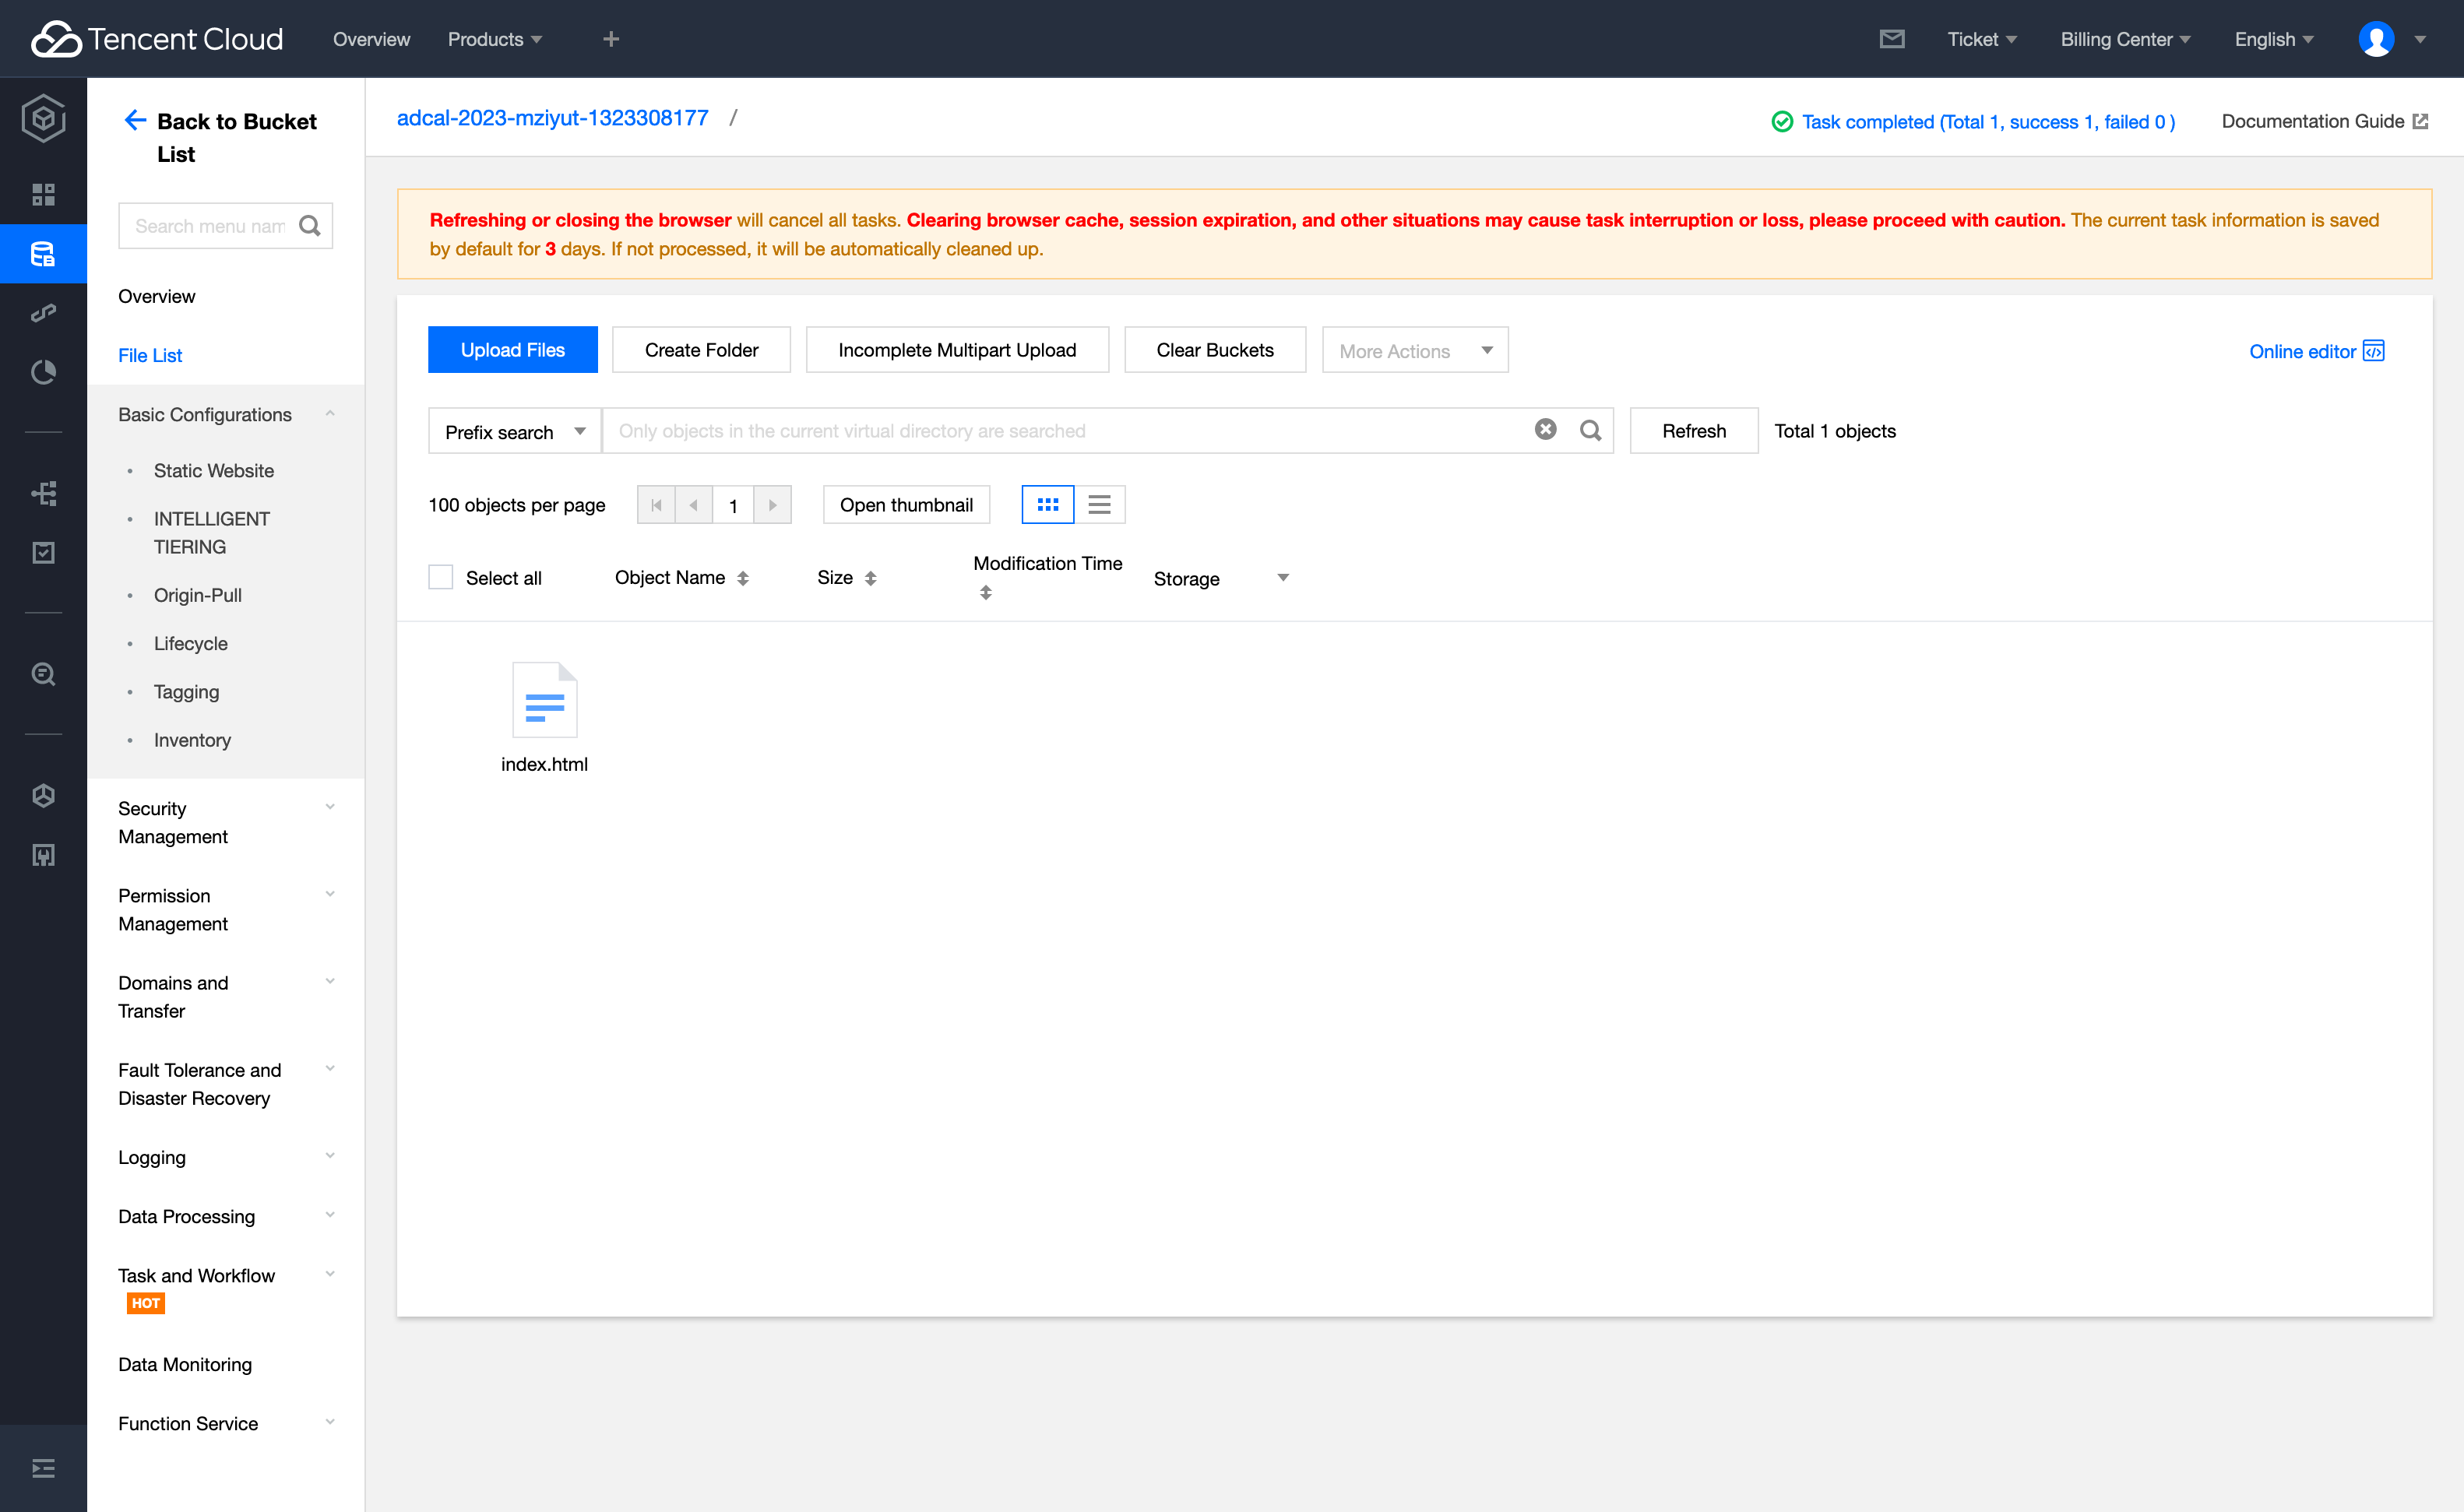2464x1512 pixels.
Task: Open the Lifecycle configuration
Action: click(x=191, y=643)
